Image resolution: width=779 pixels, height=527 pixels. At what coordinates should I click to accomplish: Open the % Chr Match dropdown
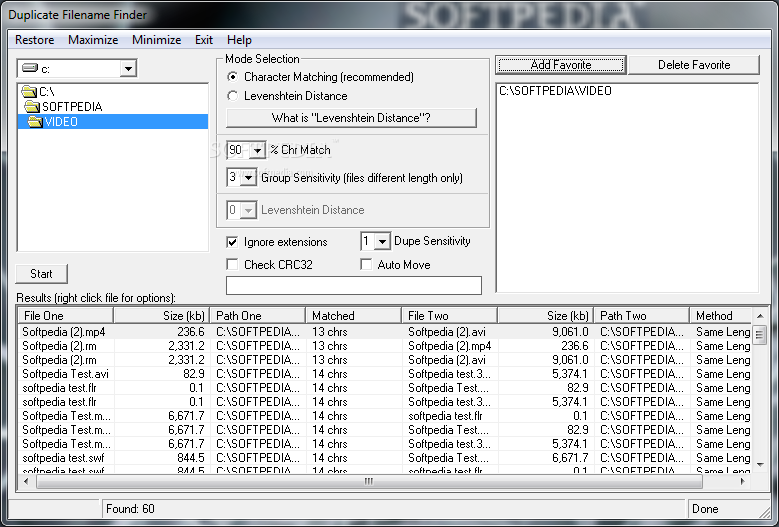257,150
